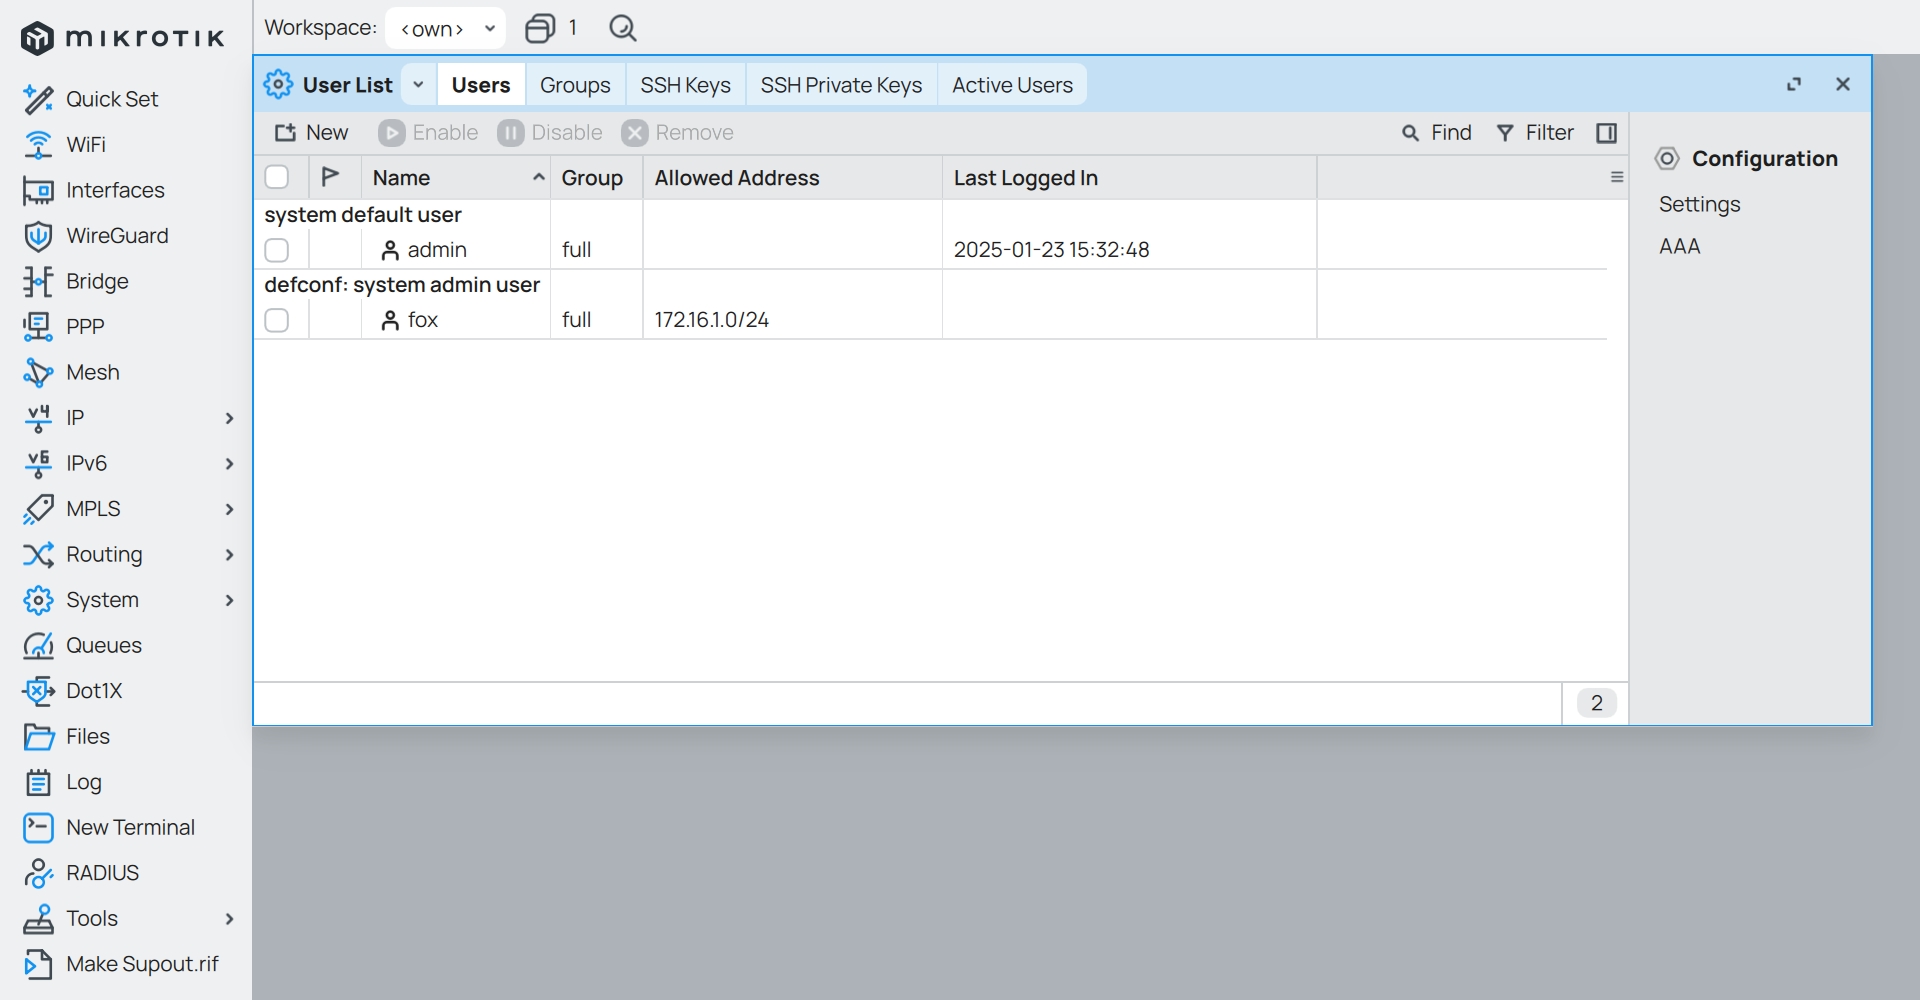Click the user icon beside admin
The height and width of the screenshot is (1000, 1920).
pyautogui.click(x=390, y=250)
